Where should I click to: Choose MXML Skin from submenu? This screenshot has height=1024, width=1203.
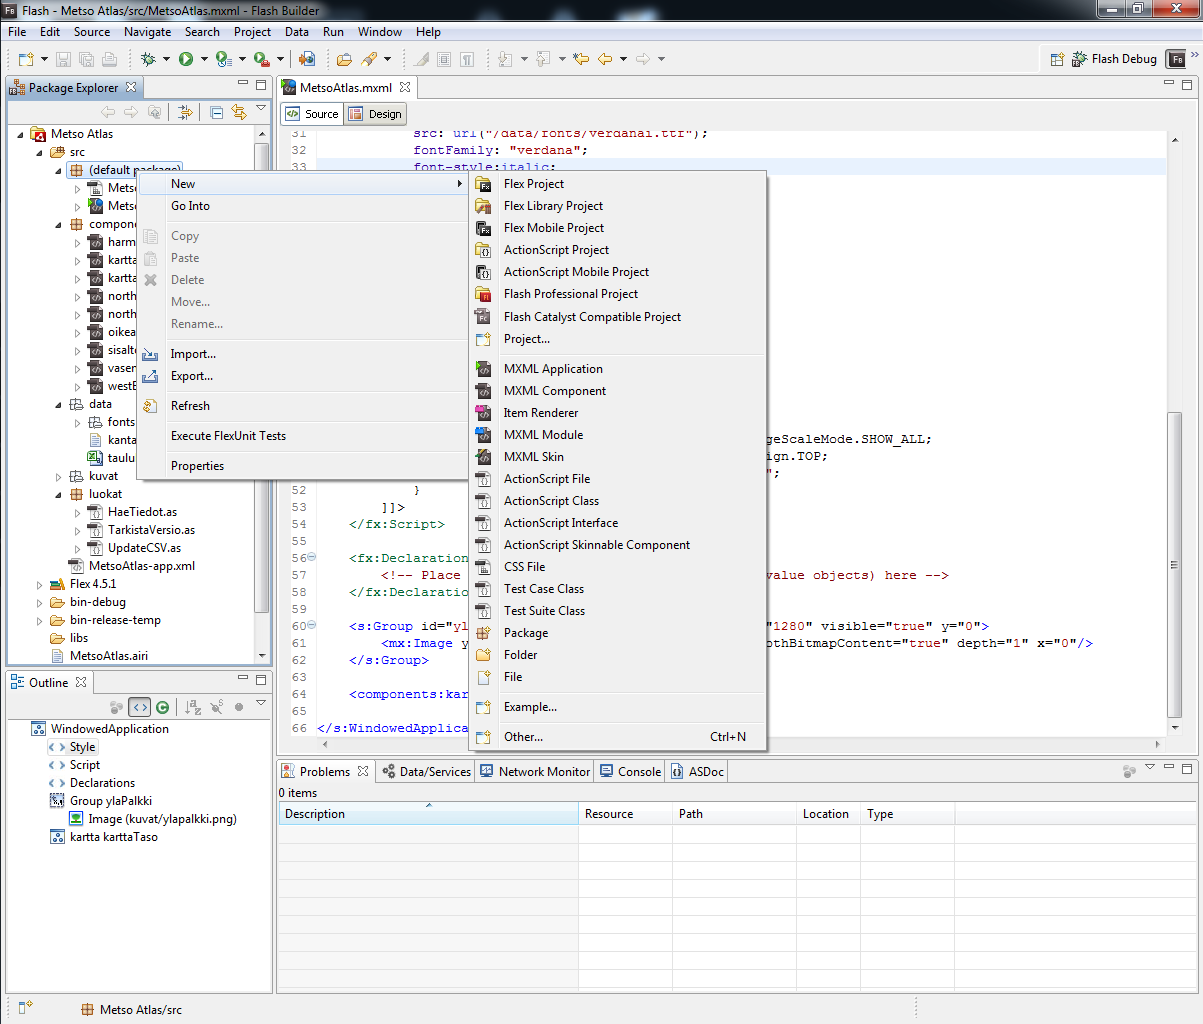(617, 457)
